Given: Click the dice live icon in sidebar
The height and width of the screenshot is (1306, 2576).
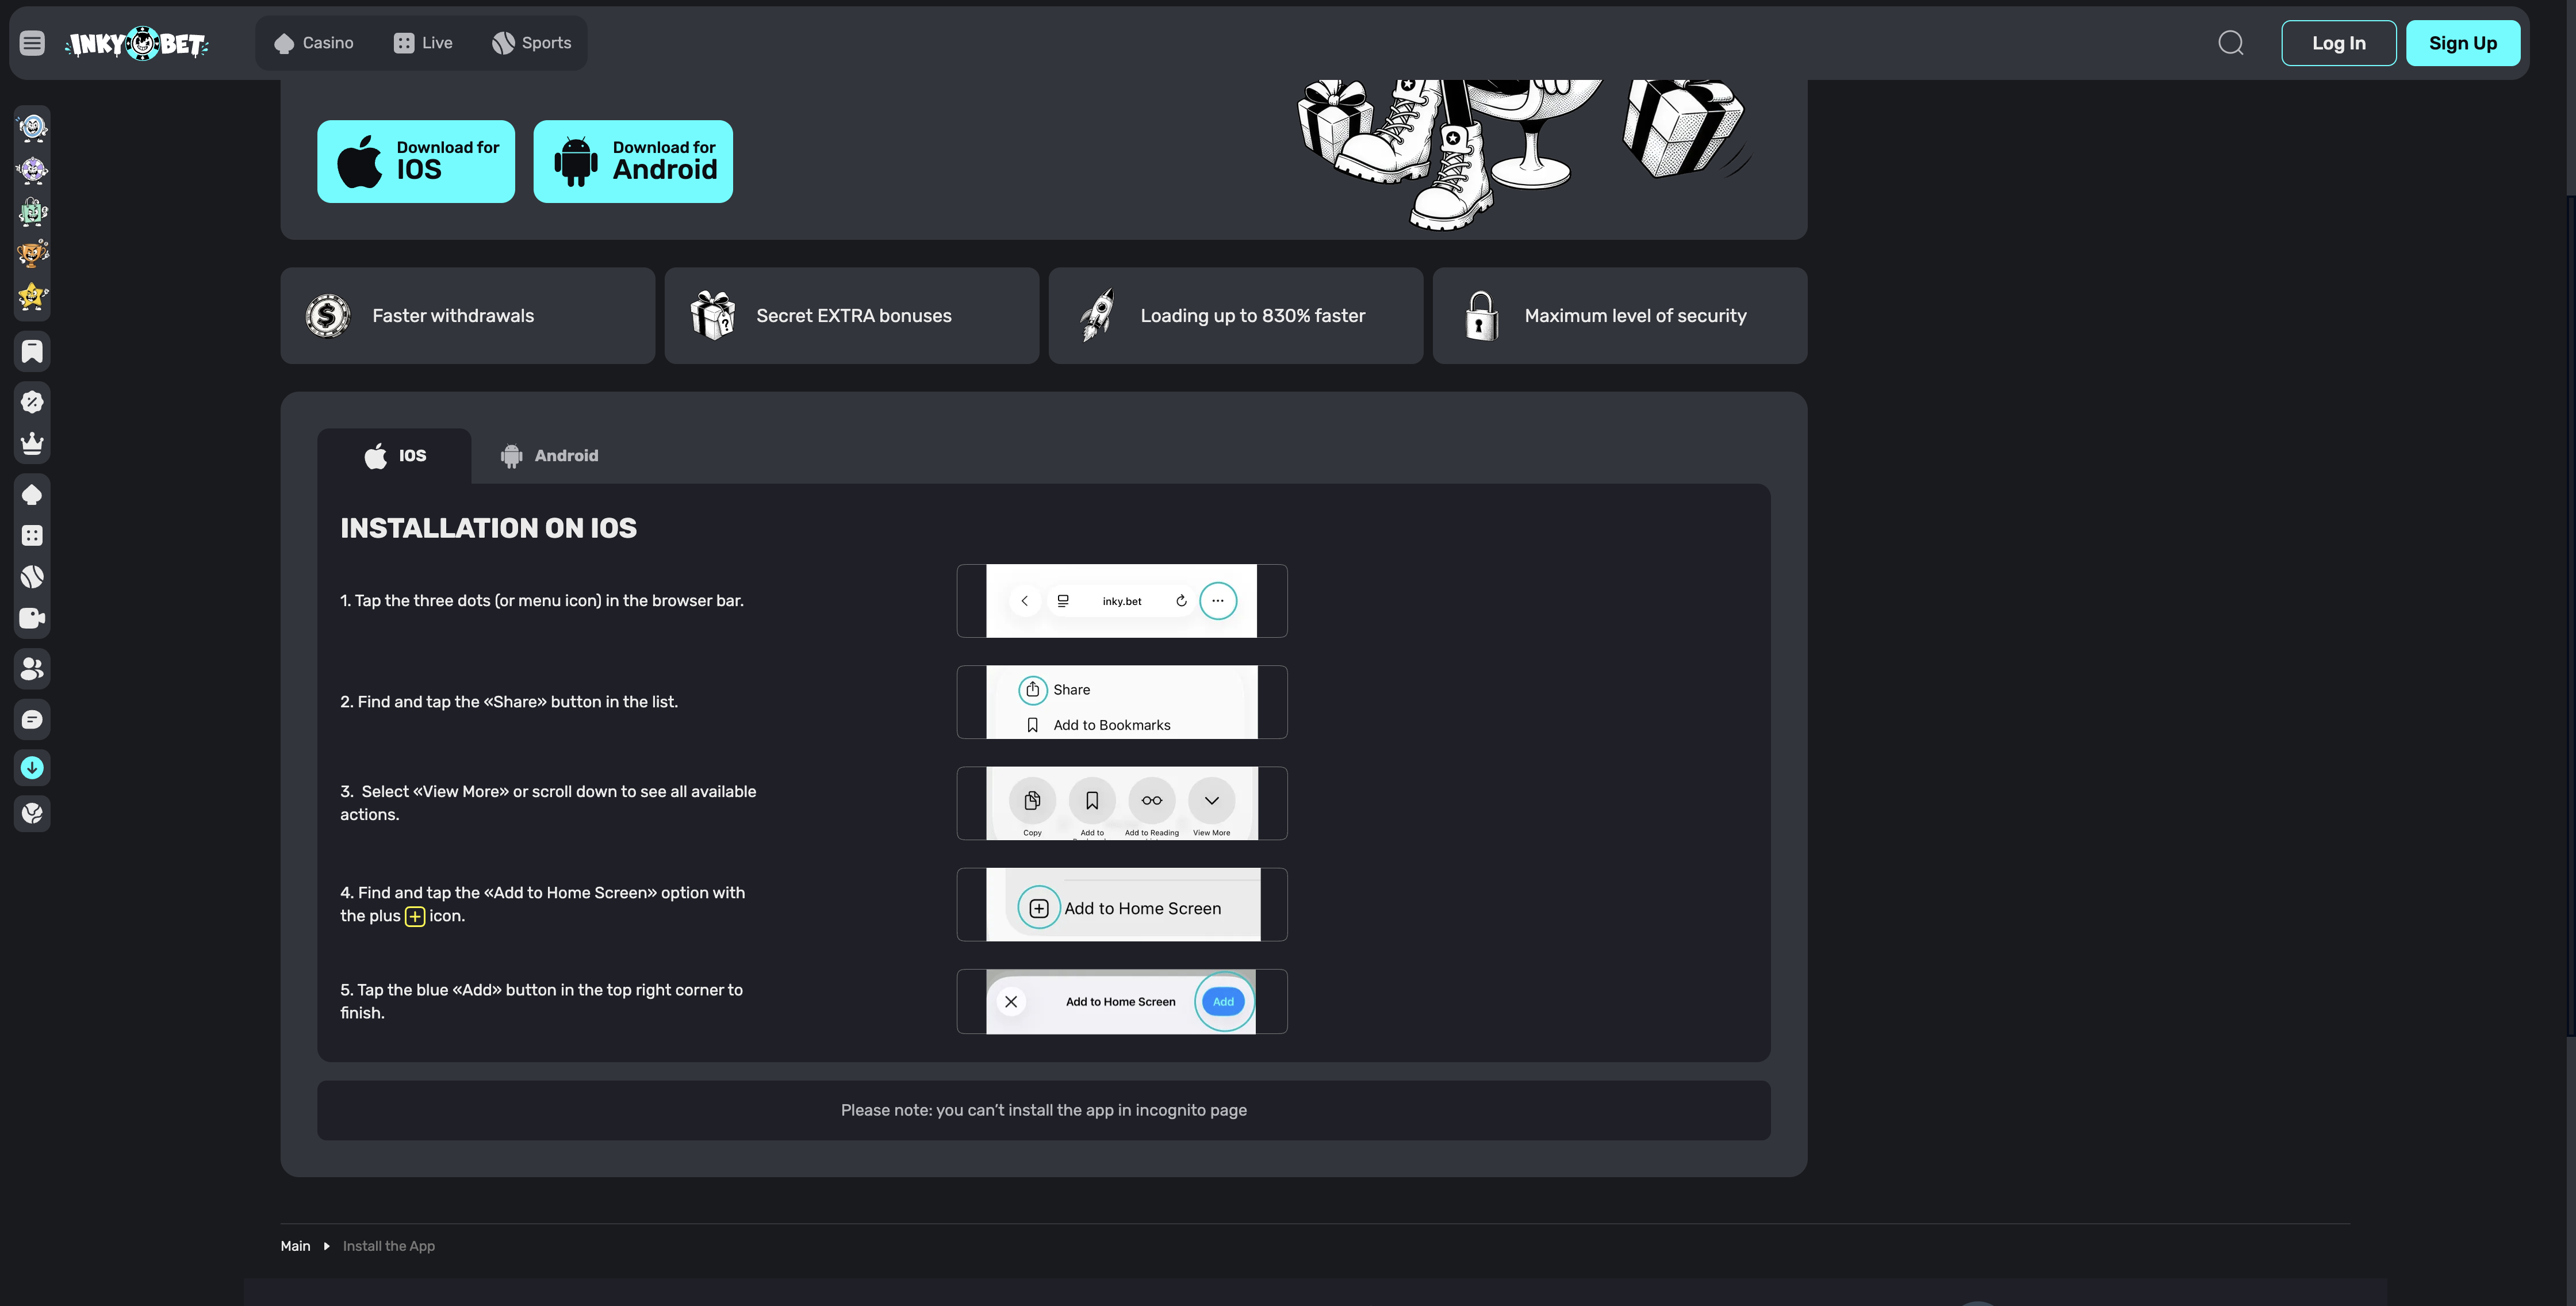Looking at the screenshot, I should pyautogui.click(x=32, y=536).
